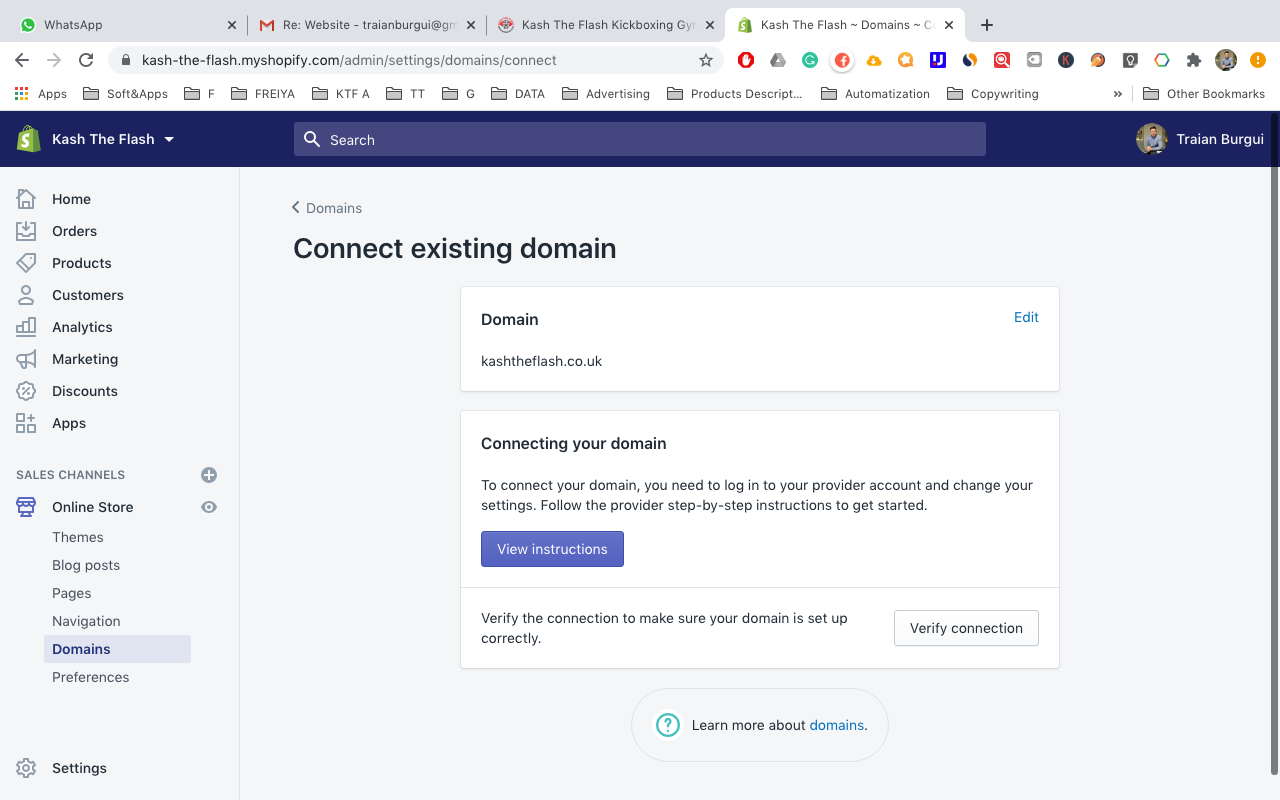Click the Shopify search field

(640, 139)
